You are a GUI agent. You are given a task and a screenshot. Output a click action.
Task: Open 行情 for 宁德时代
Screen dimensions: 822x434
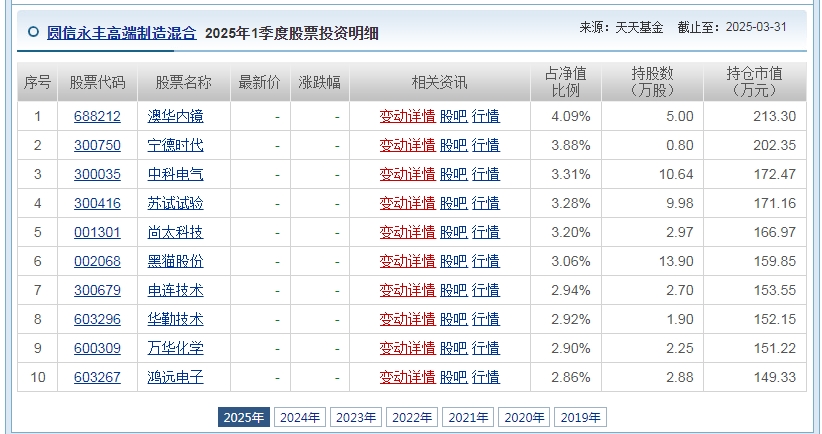pos(486,145)
